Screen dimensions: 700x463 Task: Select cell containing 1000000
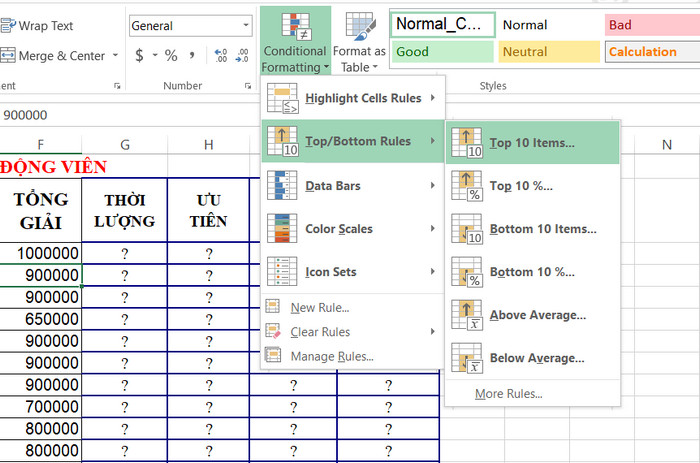point(41,253)
